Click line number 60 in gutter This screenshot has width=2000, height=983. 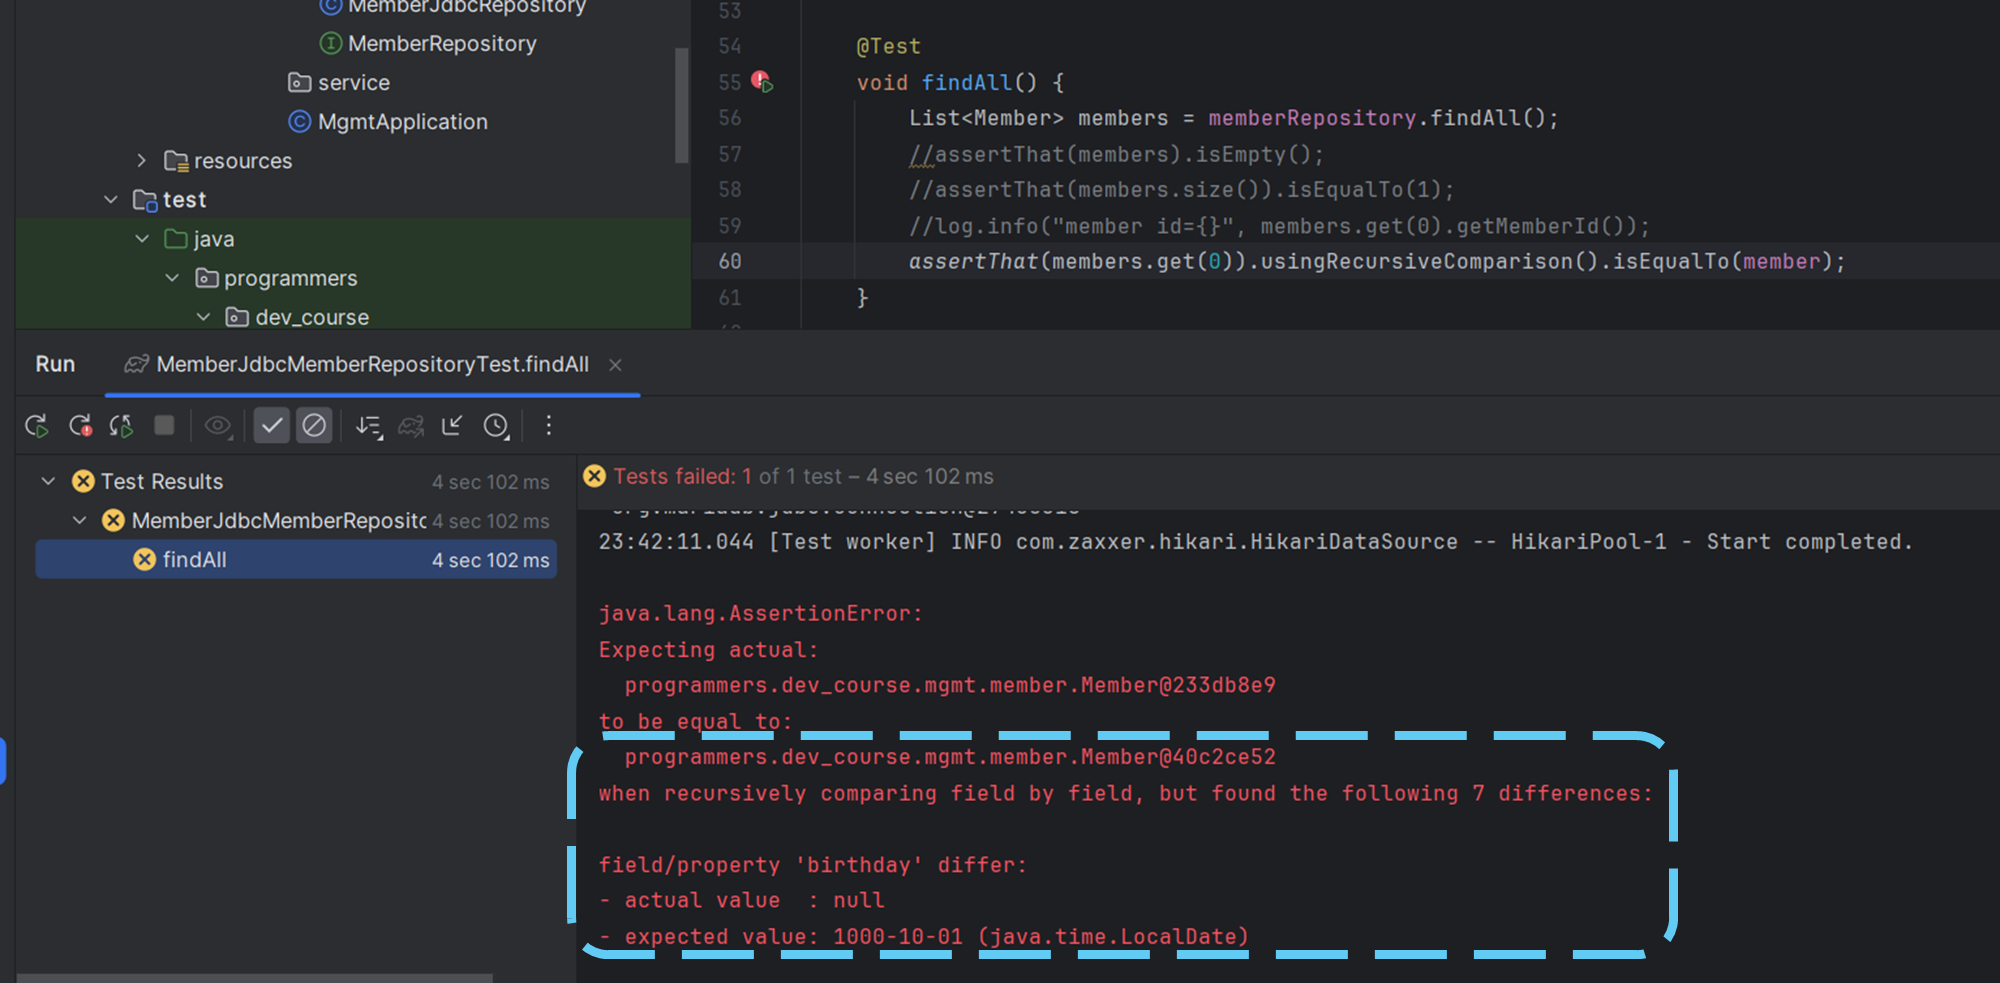pyautogui.click(x=730, y=261)
